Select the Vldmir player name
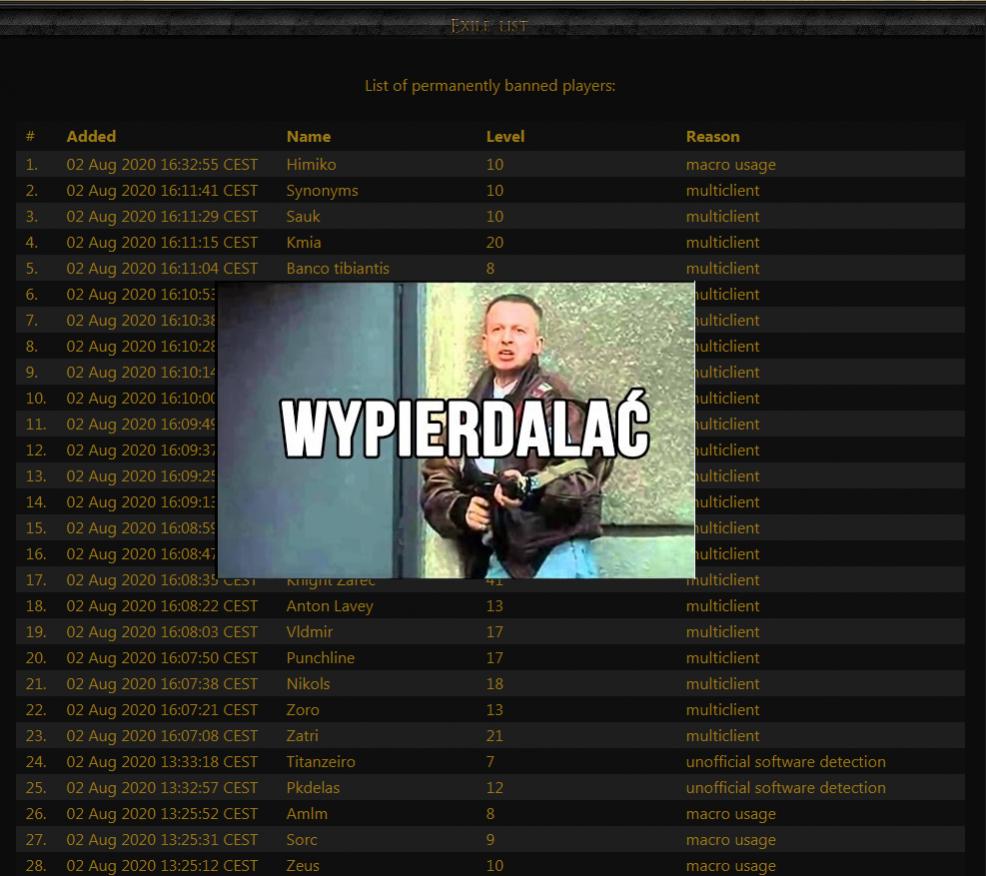Screen dimensions: 986x876 (309, 632)
